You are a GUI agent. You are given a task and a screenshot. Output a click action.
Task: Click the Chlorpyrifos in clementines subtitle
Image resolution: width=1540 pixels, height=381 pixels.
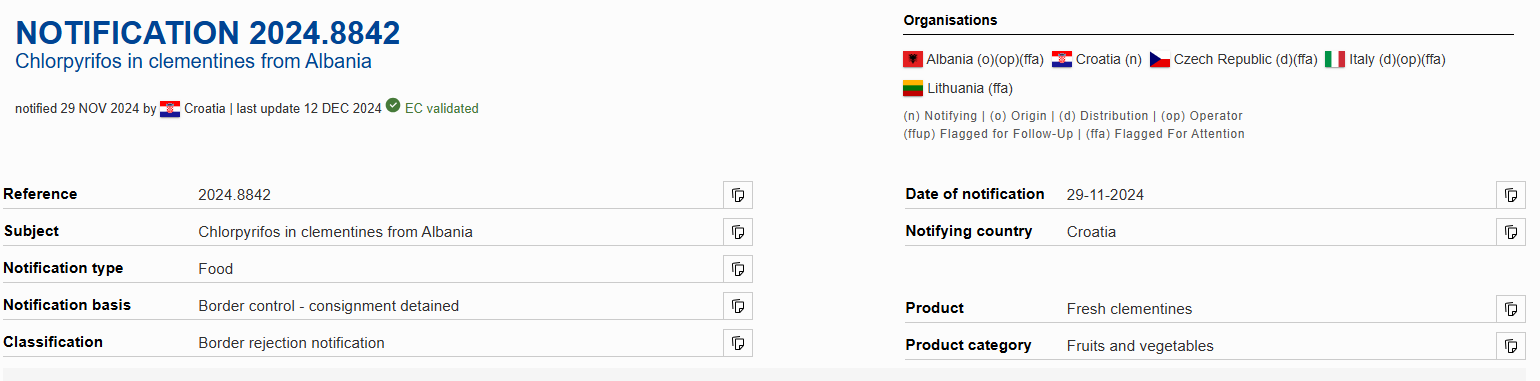pos(193,62)
